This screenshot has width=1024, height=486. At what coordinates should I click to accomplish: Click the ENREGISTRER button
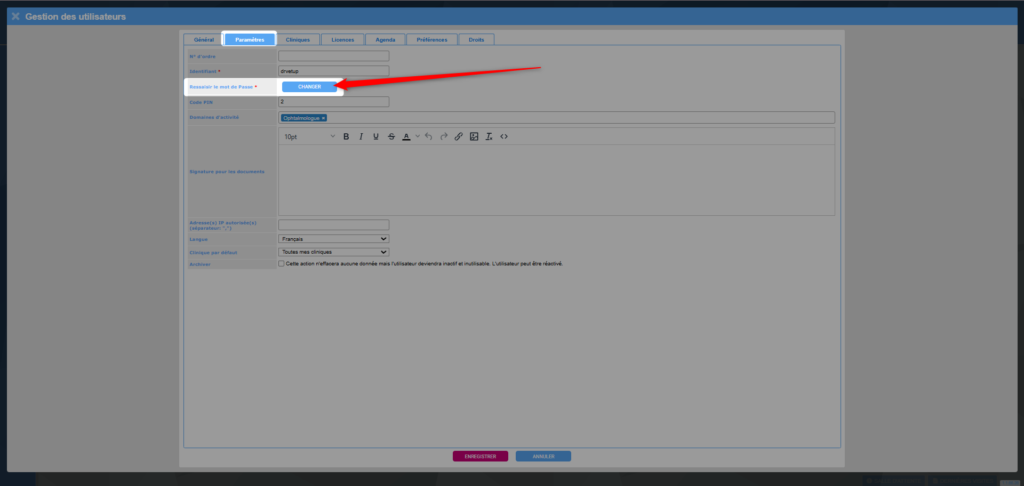(x=480, y=456)
